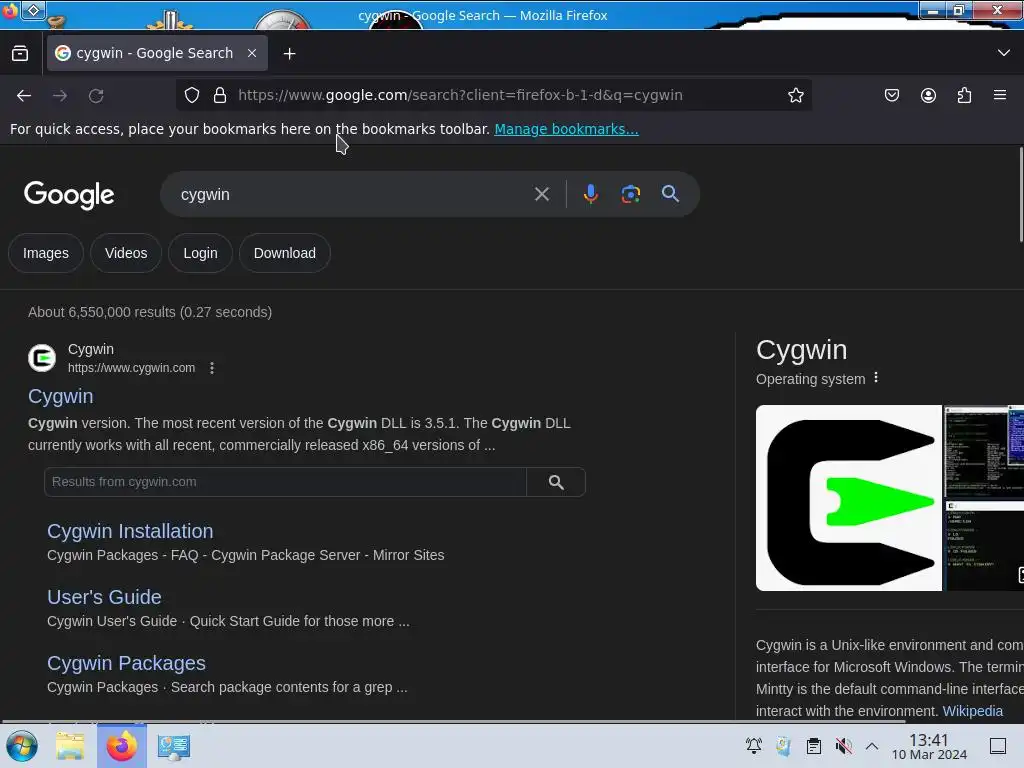Switch to Images results tab

pos(46,253)
